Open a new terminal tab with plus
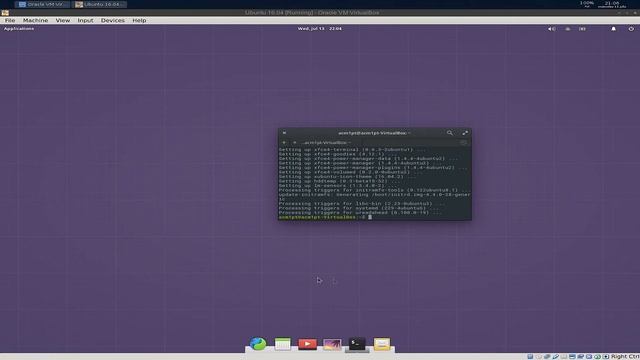 coord(284,142)
